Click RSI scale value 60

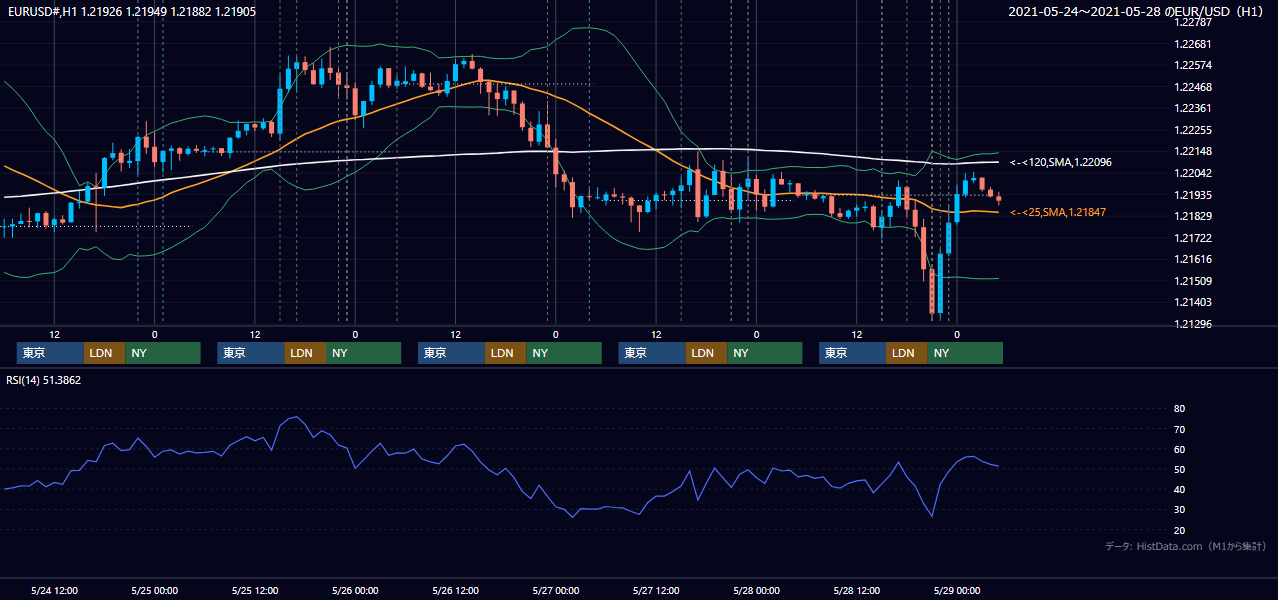click(1179, 449)
